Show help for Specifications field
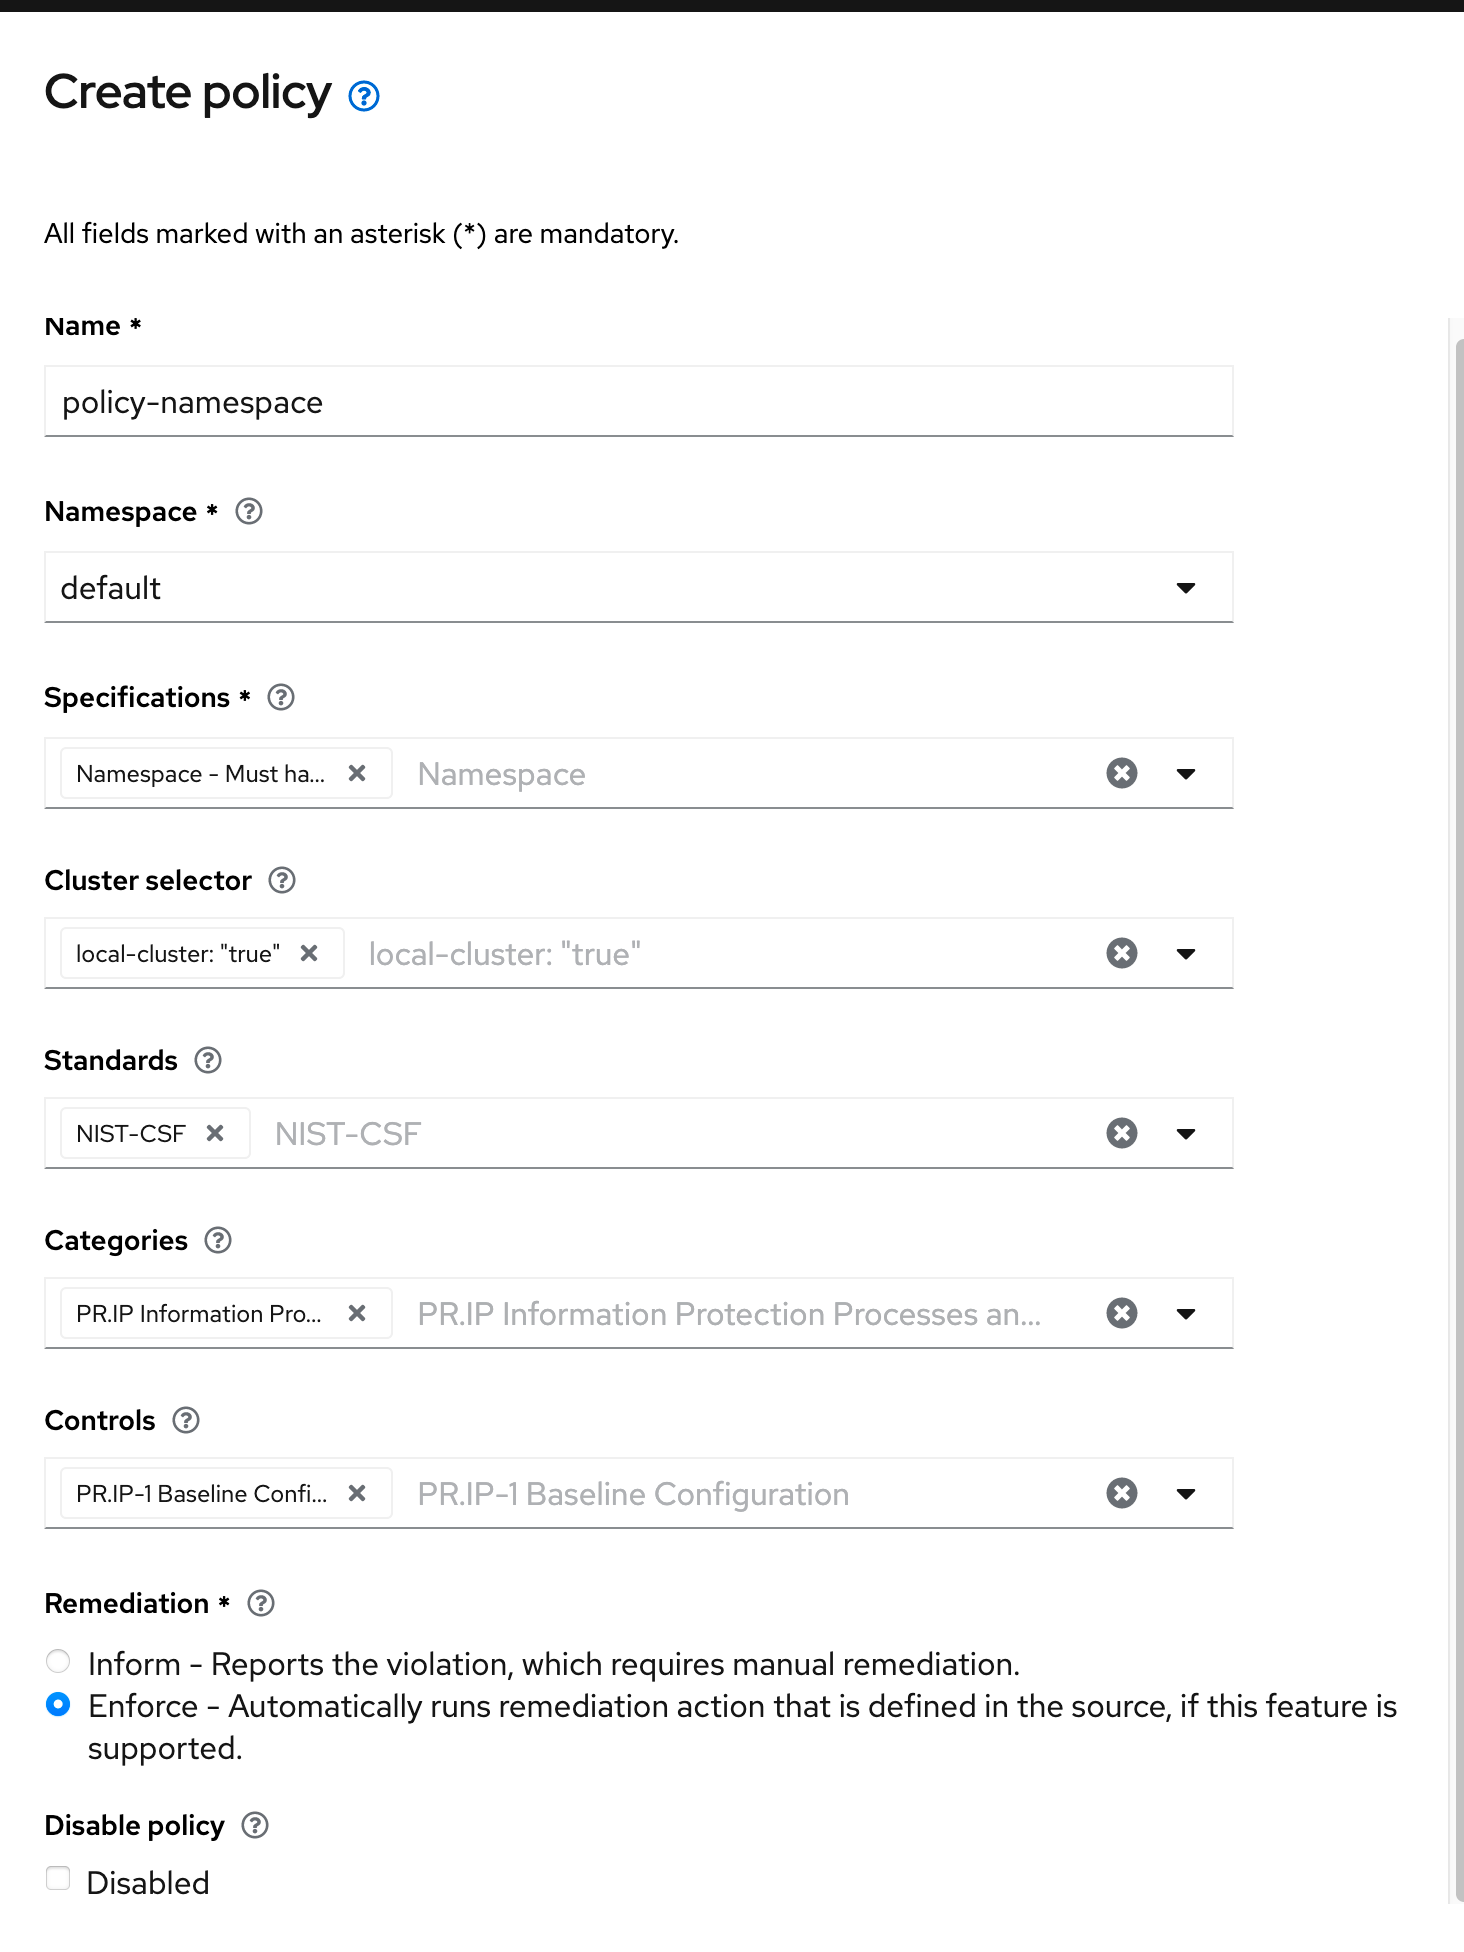Screen dimensions: 1464x1952 click(x=281, y=698)
